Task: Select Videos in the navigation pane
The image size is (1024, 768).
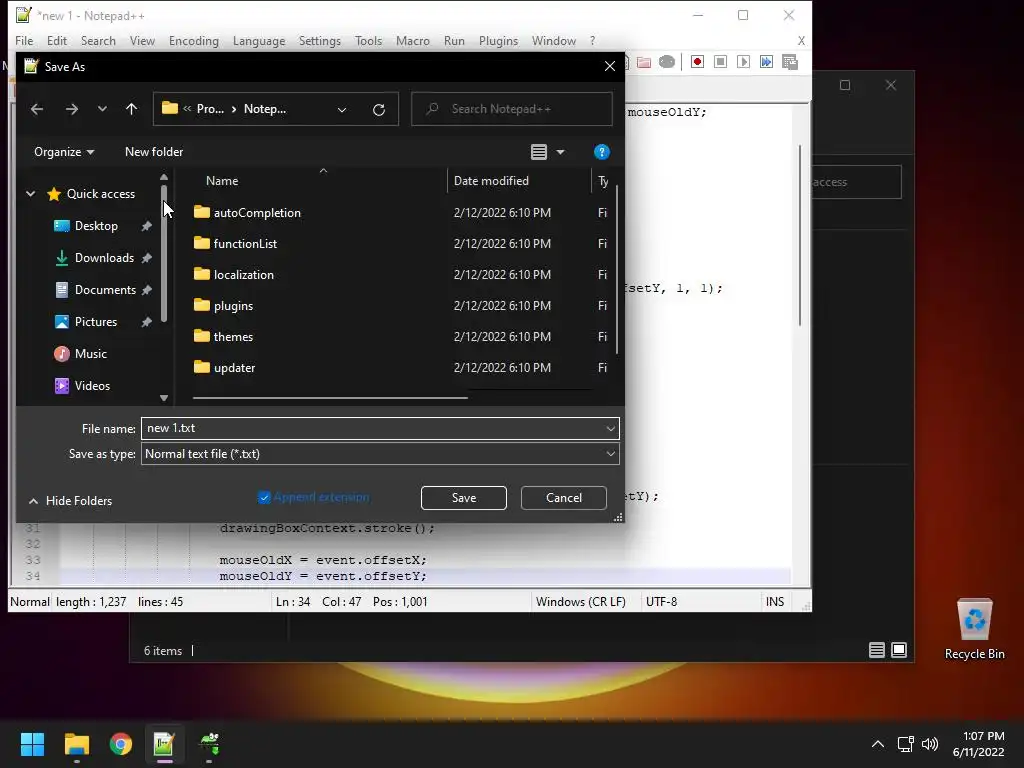Action: click(x=92, y=386)
